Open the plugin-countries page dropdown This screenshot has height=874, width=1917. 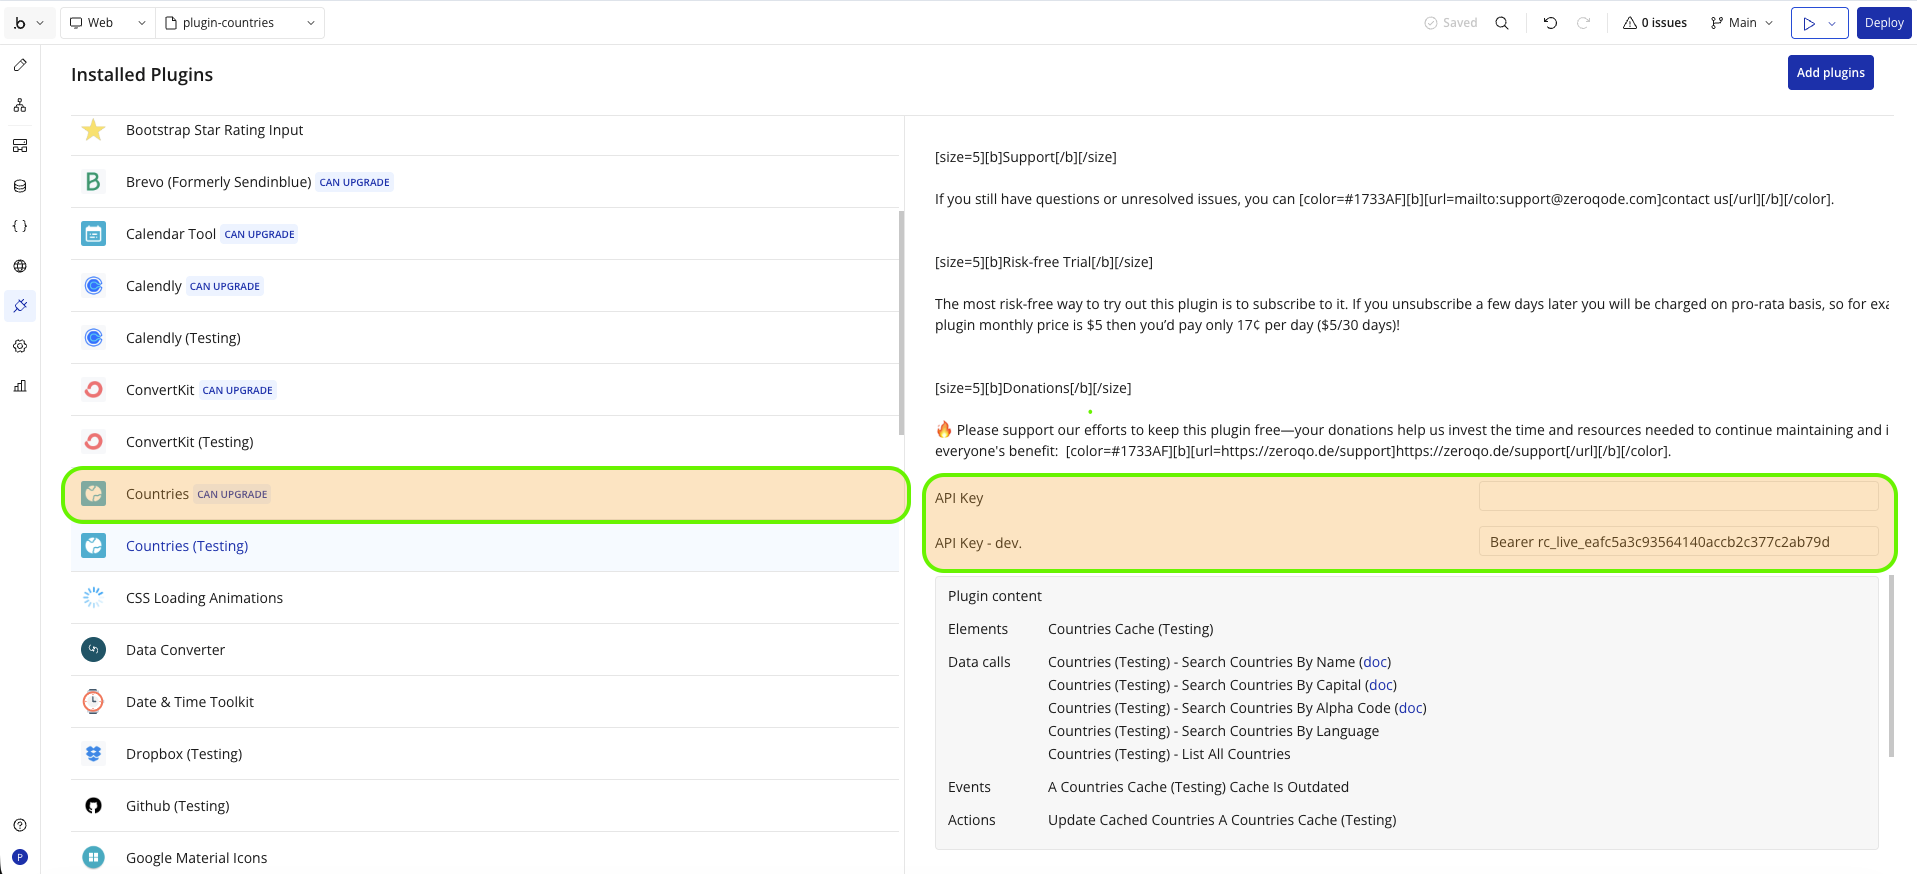click(240, 23)
